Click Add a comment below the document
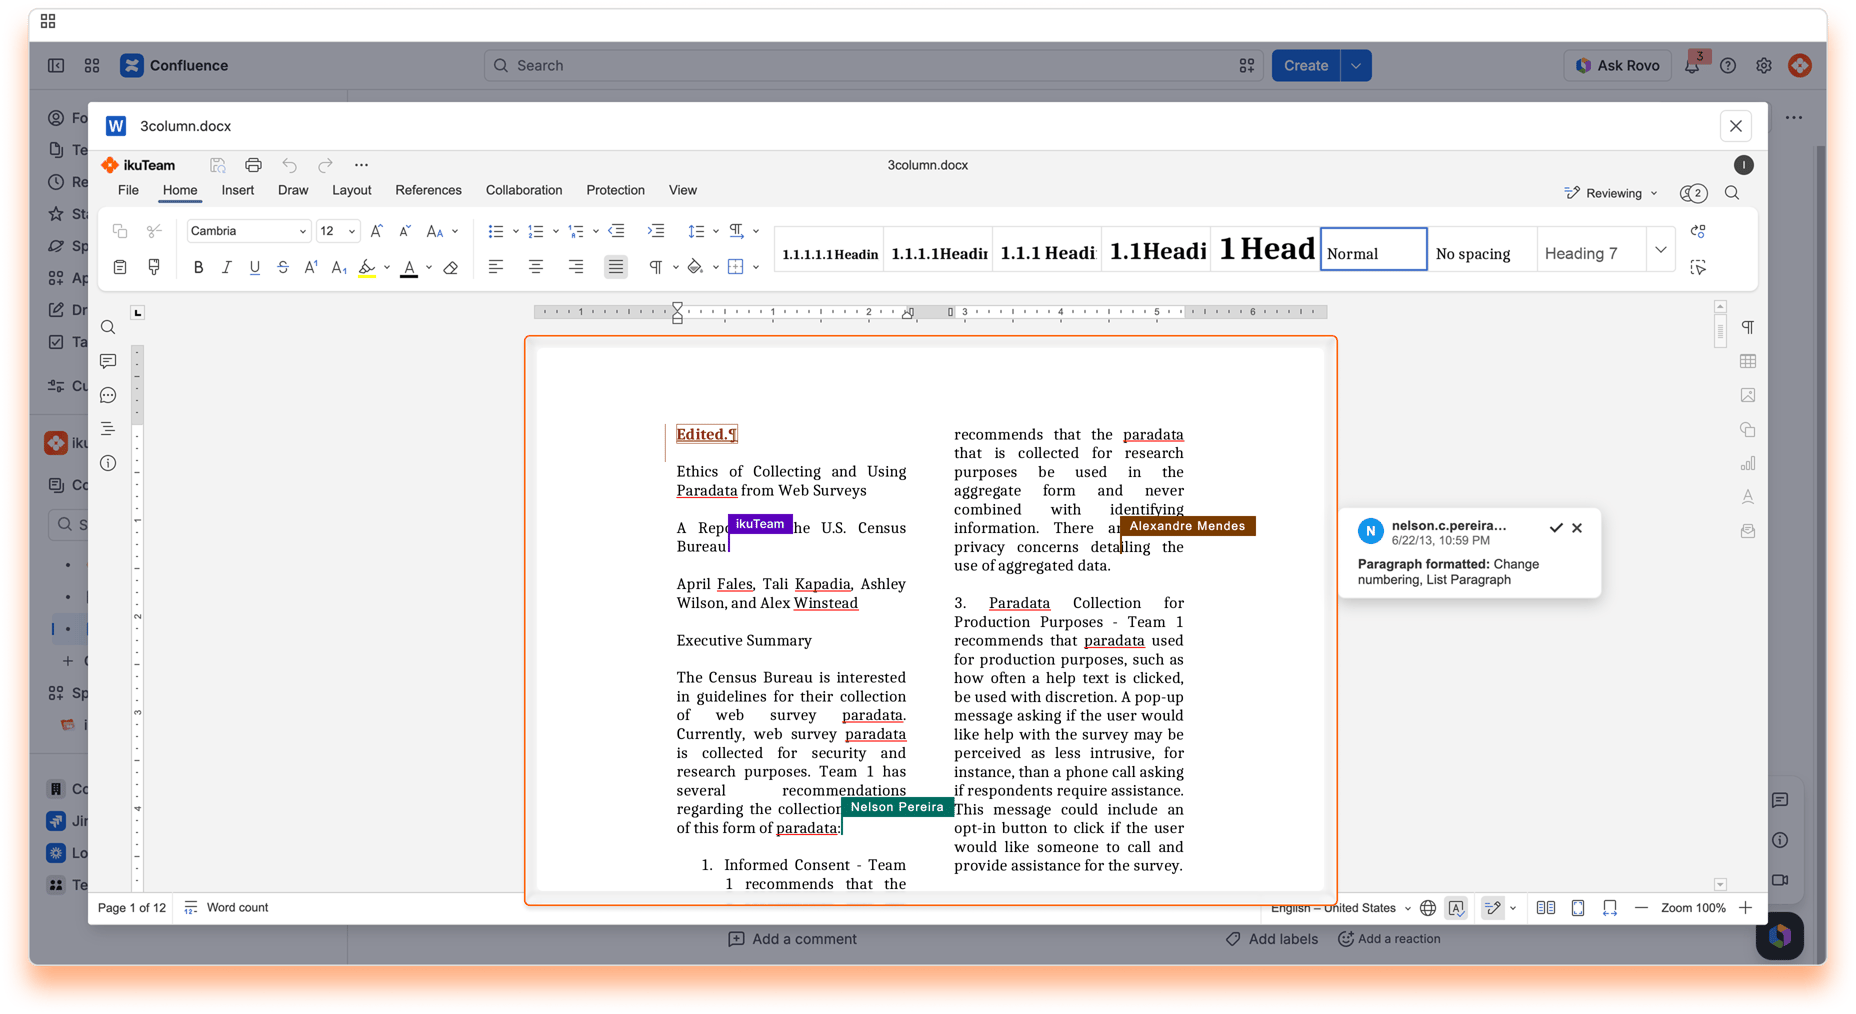 [792, 939]
